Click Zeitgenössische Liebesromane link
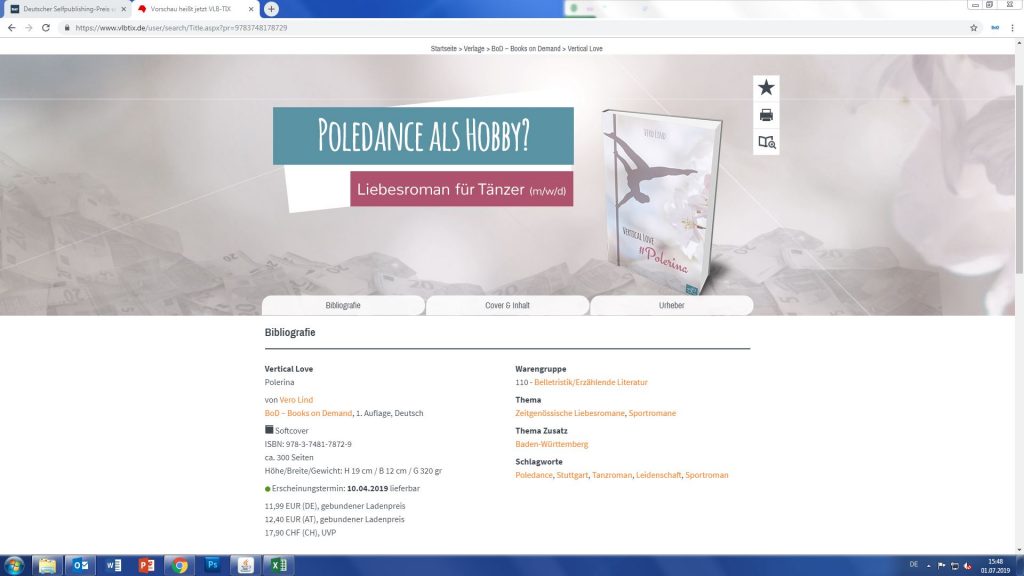 pyautogui.click(x=569, y=413)
